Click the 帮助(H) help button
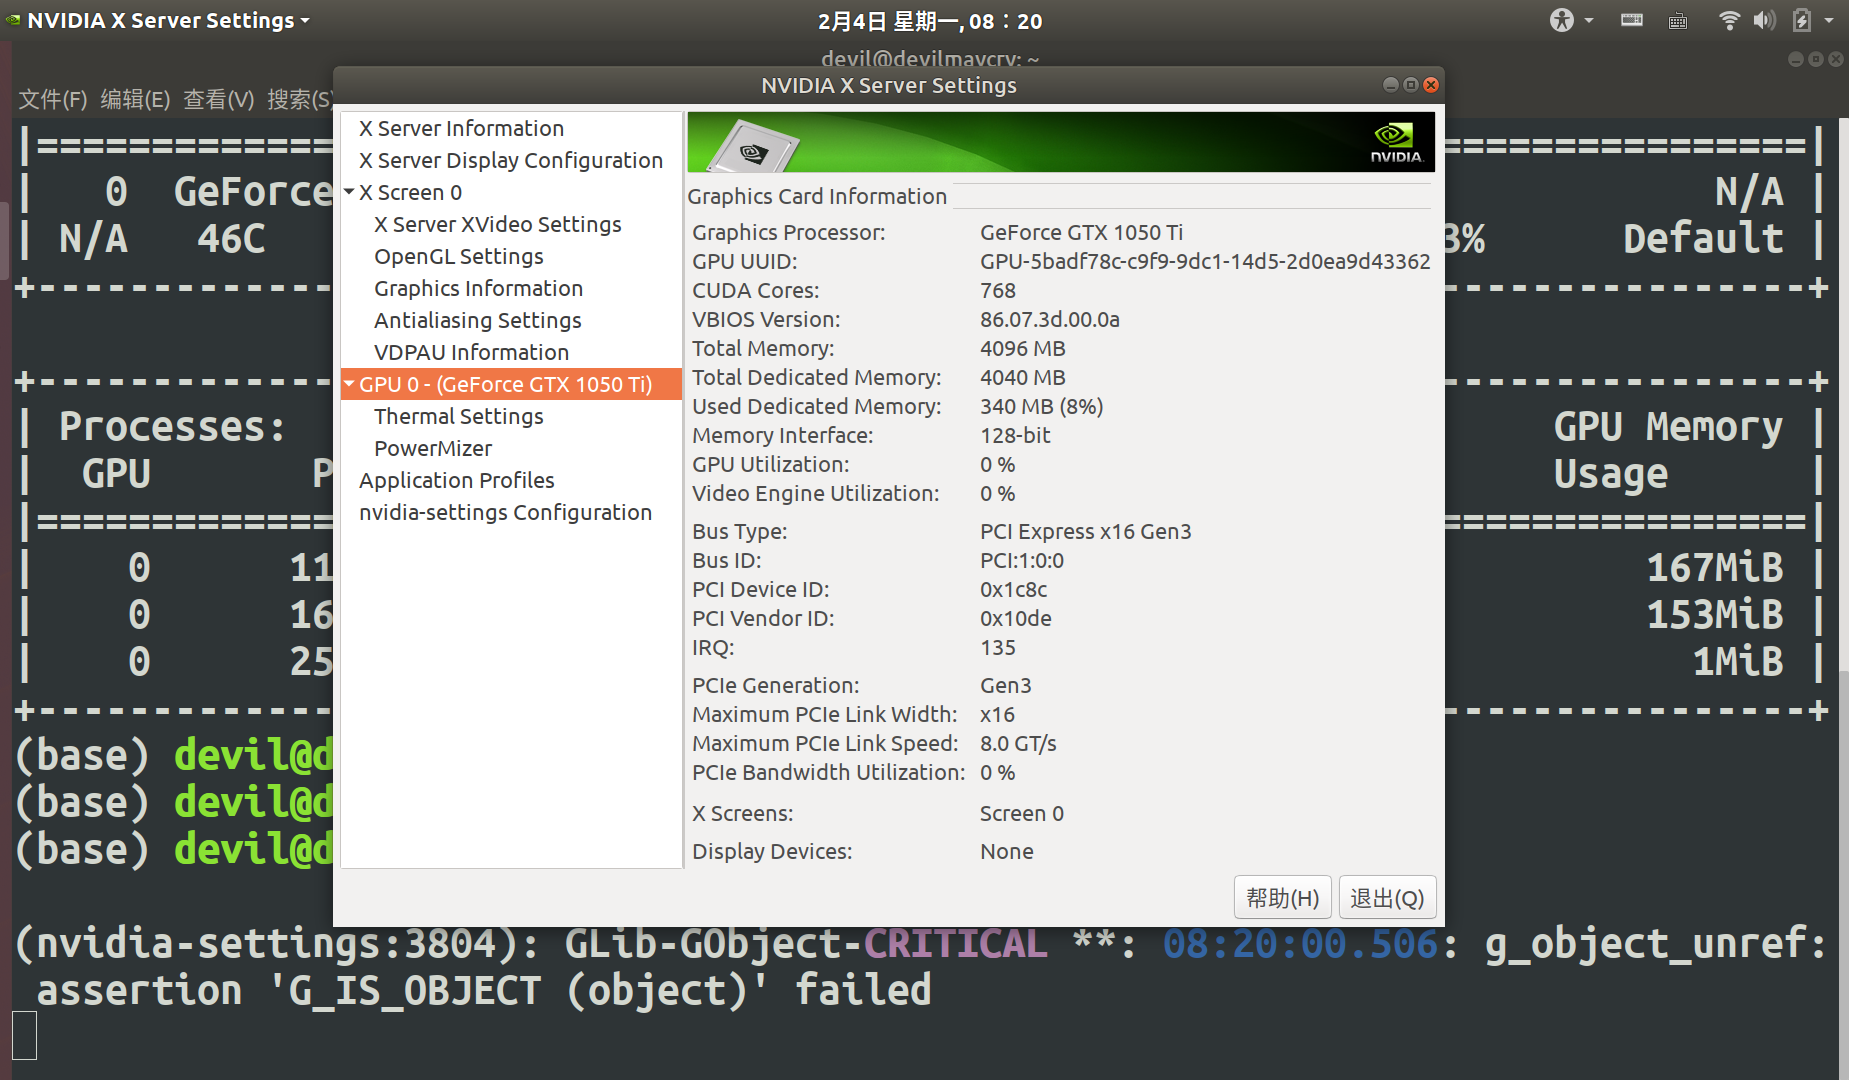 tap(1283, 898)
